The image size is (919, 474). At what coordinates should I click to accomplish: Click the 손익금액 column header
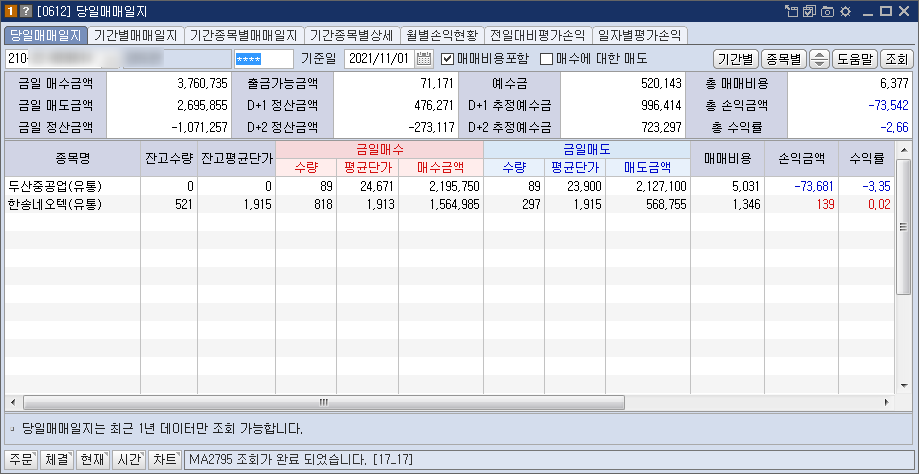coord(801,158)
